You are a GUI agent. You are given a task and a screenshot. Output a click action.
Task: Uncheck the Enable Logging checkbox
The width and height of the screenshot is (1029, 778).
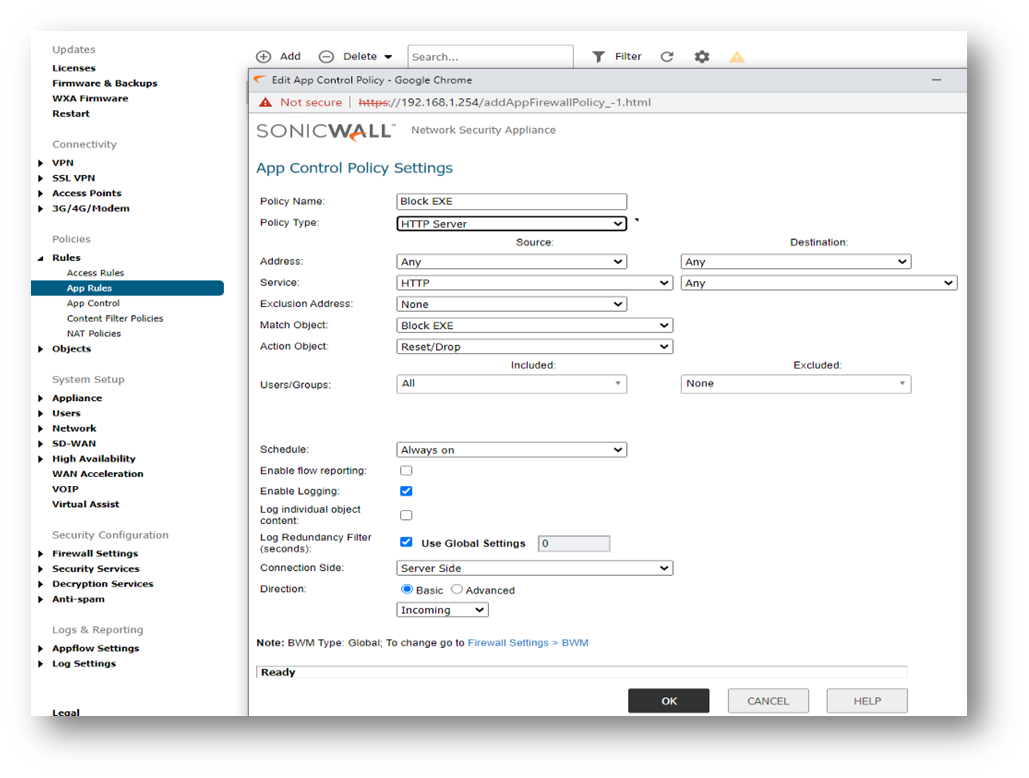tap(406, 491)
